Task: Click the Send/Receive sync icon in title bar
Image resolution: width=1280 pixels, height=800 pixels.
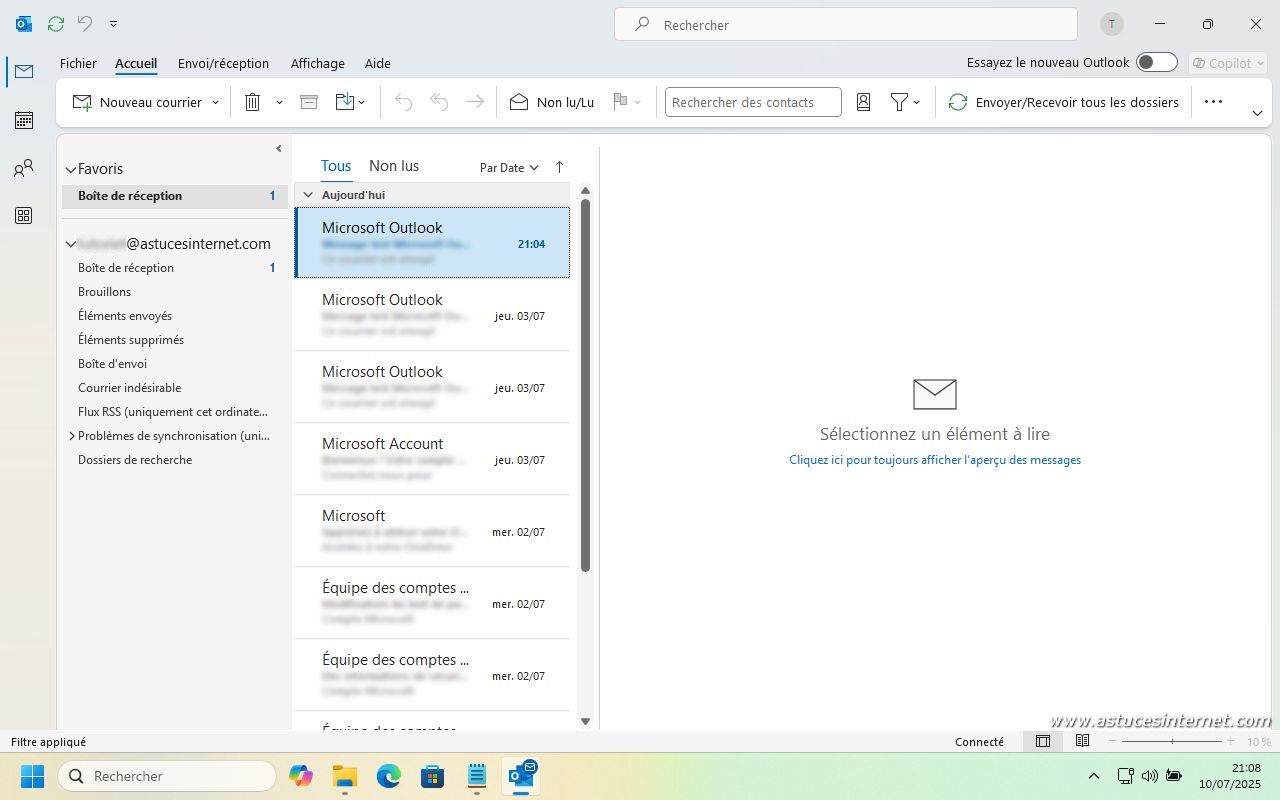Action: [56, 23]
